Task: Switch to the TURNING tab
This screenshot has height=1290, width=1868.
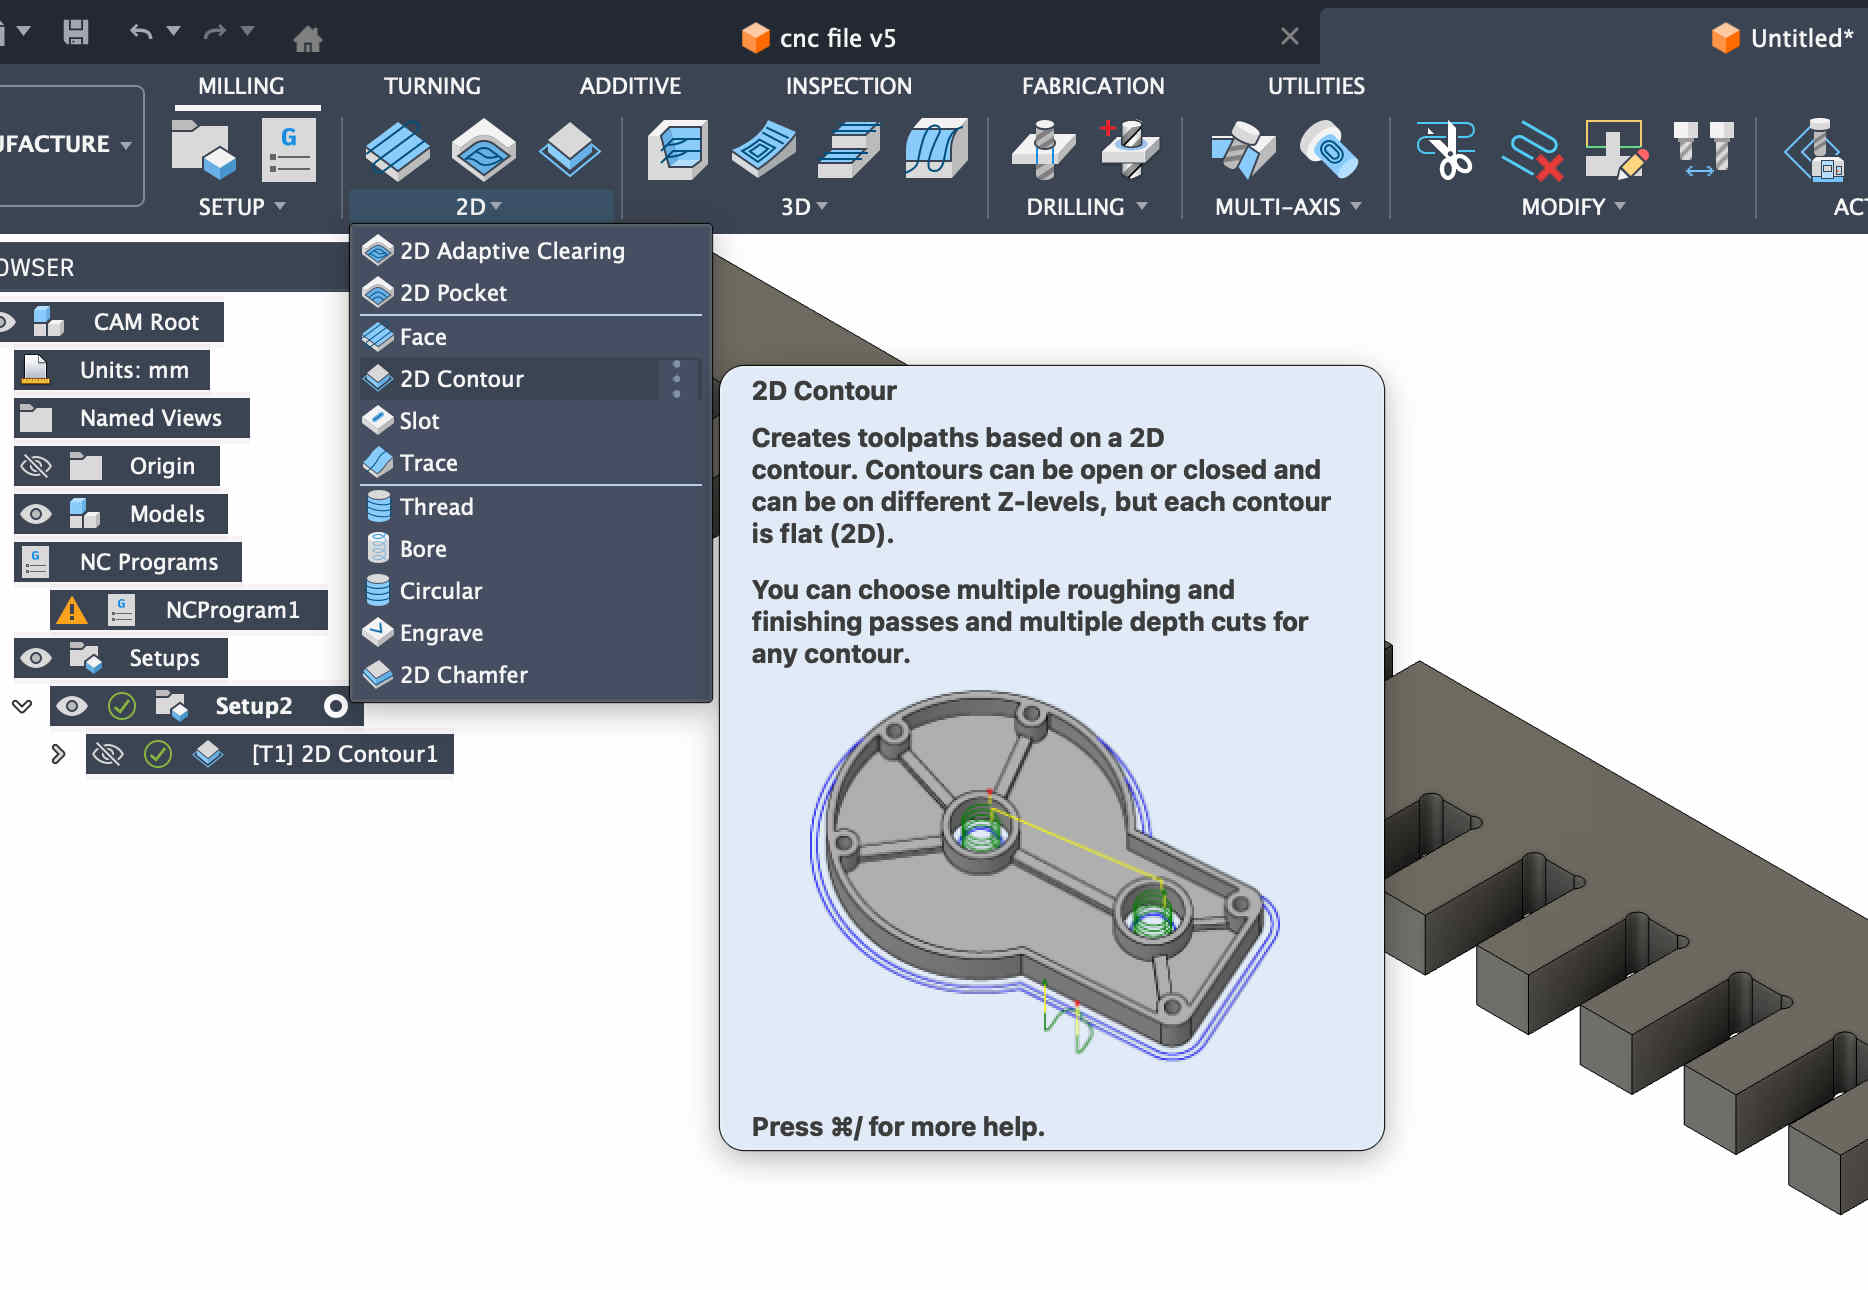Action: point(432,86)
